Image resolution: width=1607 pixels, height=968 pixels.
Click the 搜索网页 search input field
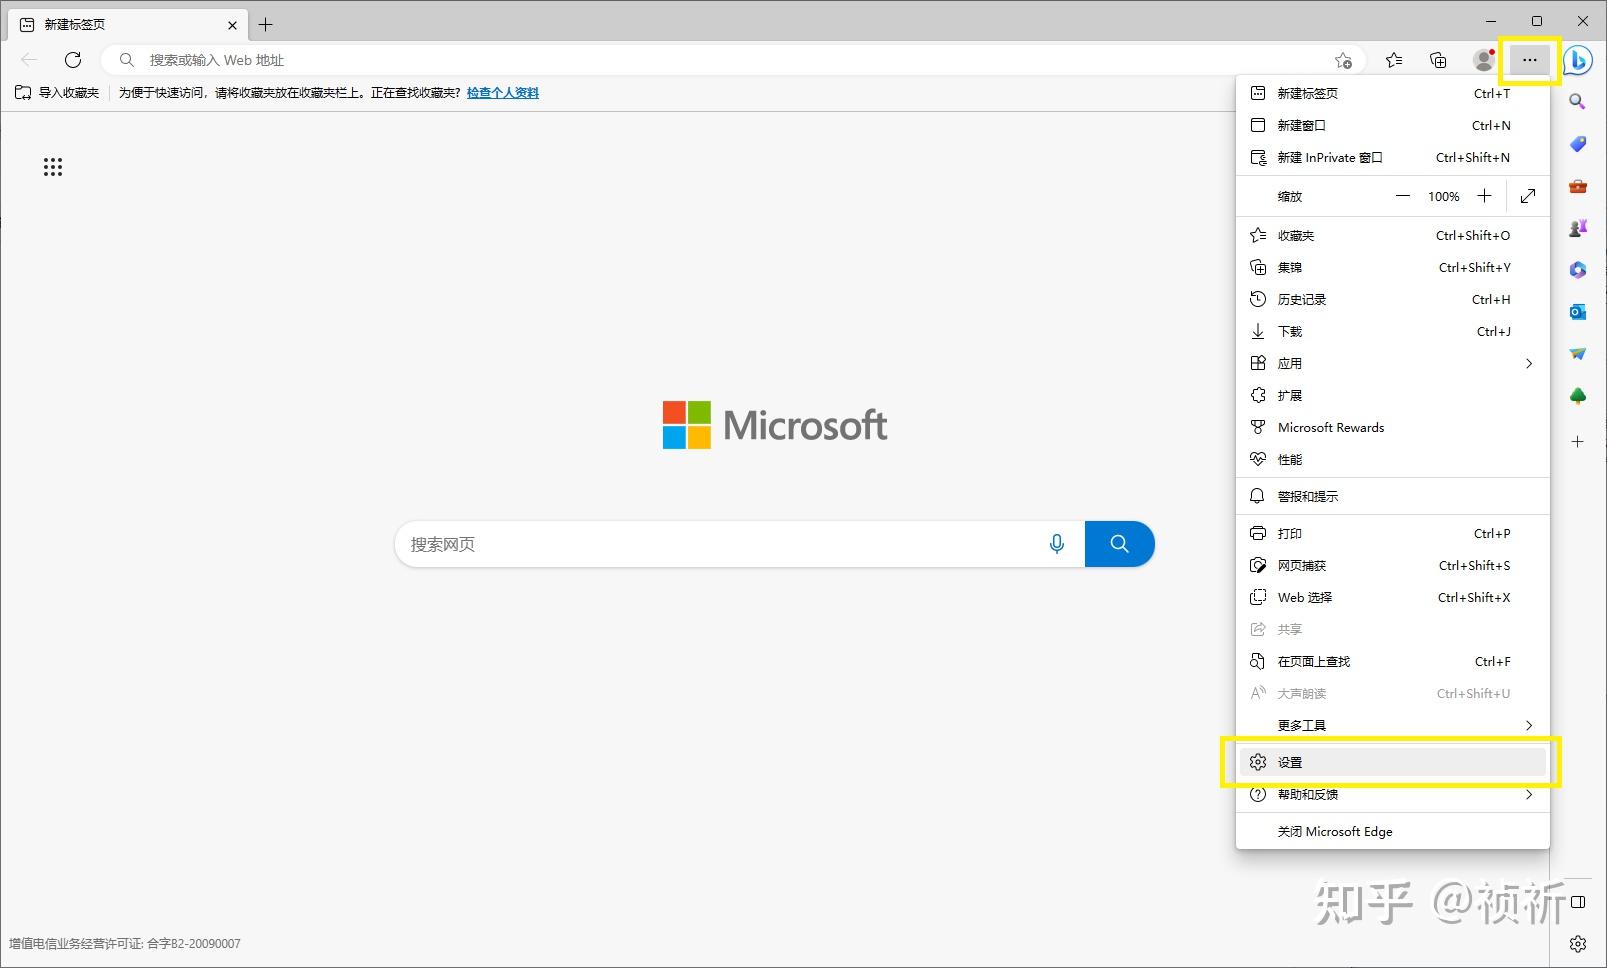click(x=720, y=544)
